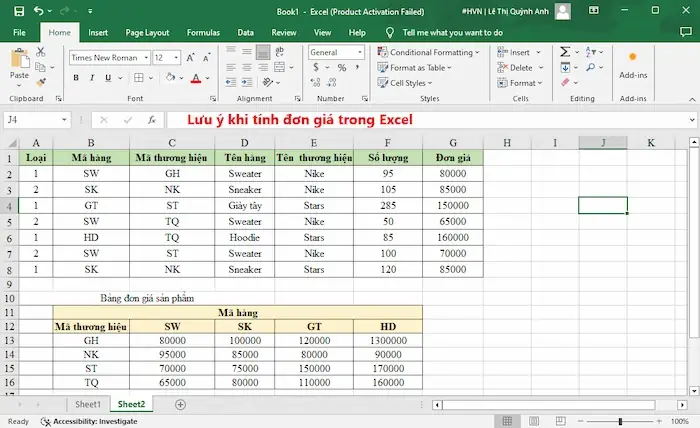Click the Merge & Center icon

tap(279, 67)
